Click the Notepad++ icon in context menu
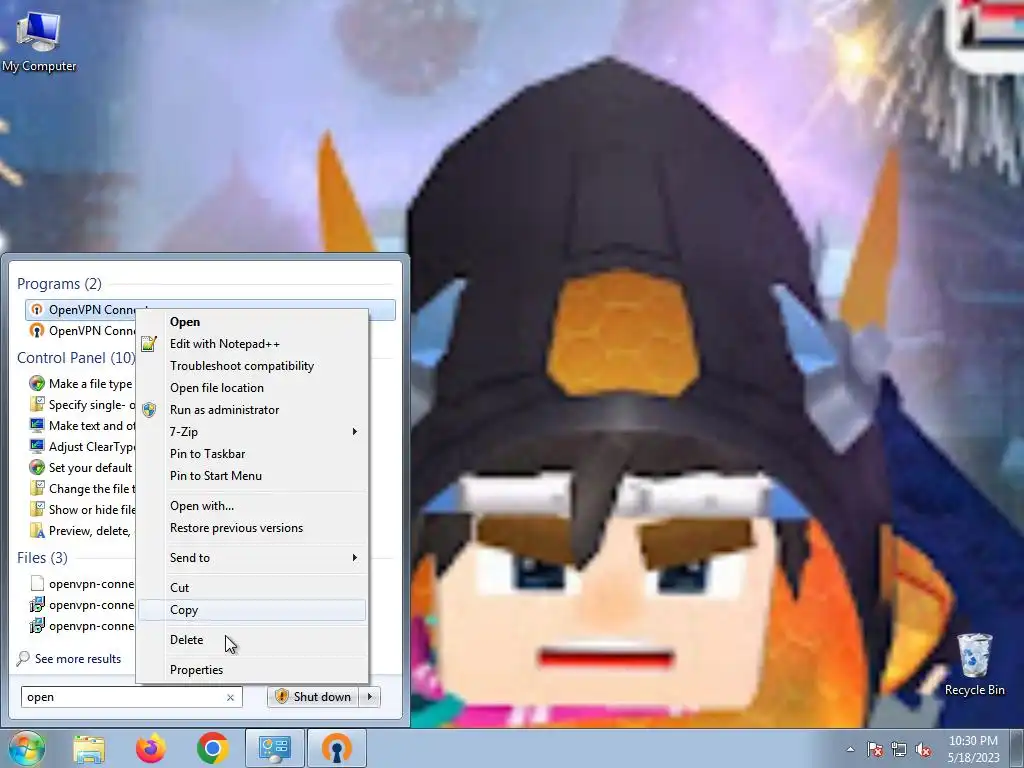The image size is (1024, 768). [x=149, y=344]
